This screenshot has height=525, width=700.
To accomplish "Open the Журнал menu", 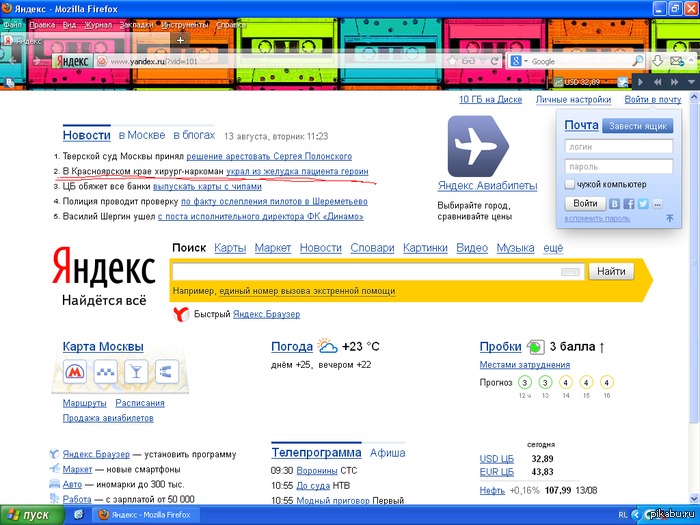I will click(98, 25).
